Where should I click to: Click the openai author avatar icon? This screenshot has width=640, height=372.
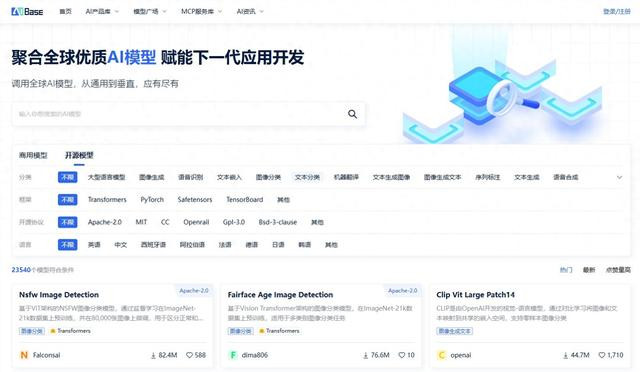click(441, 355)
